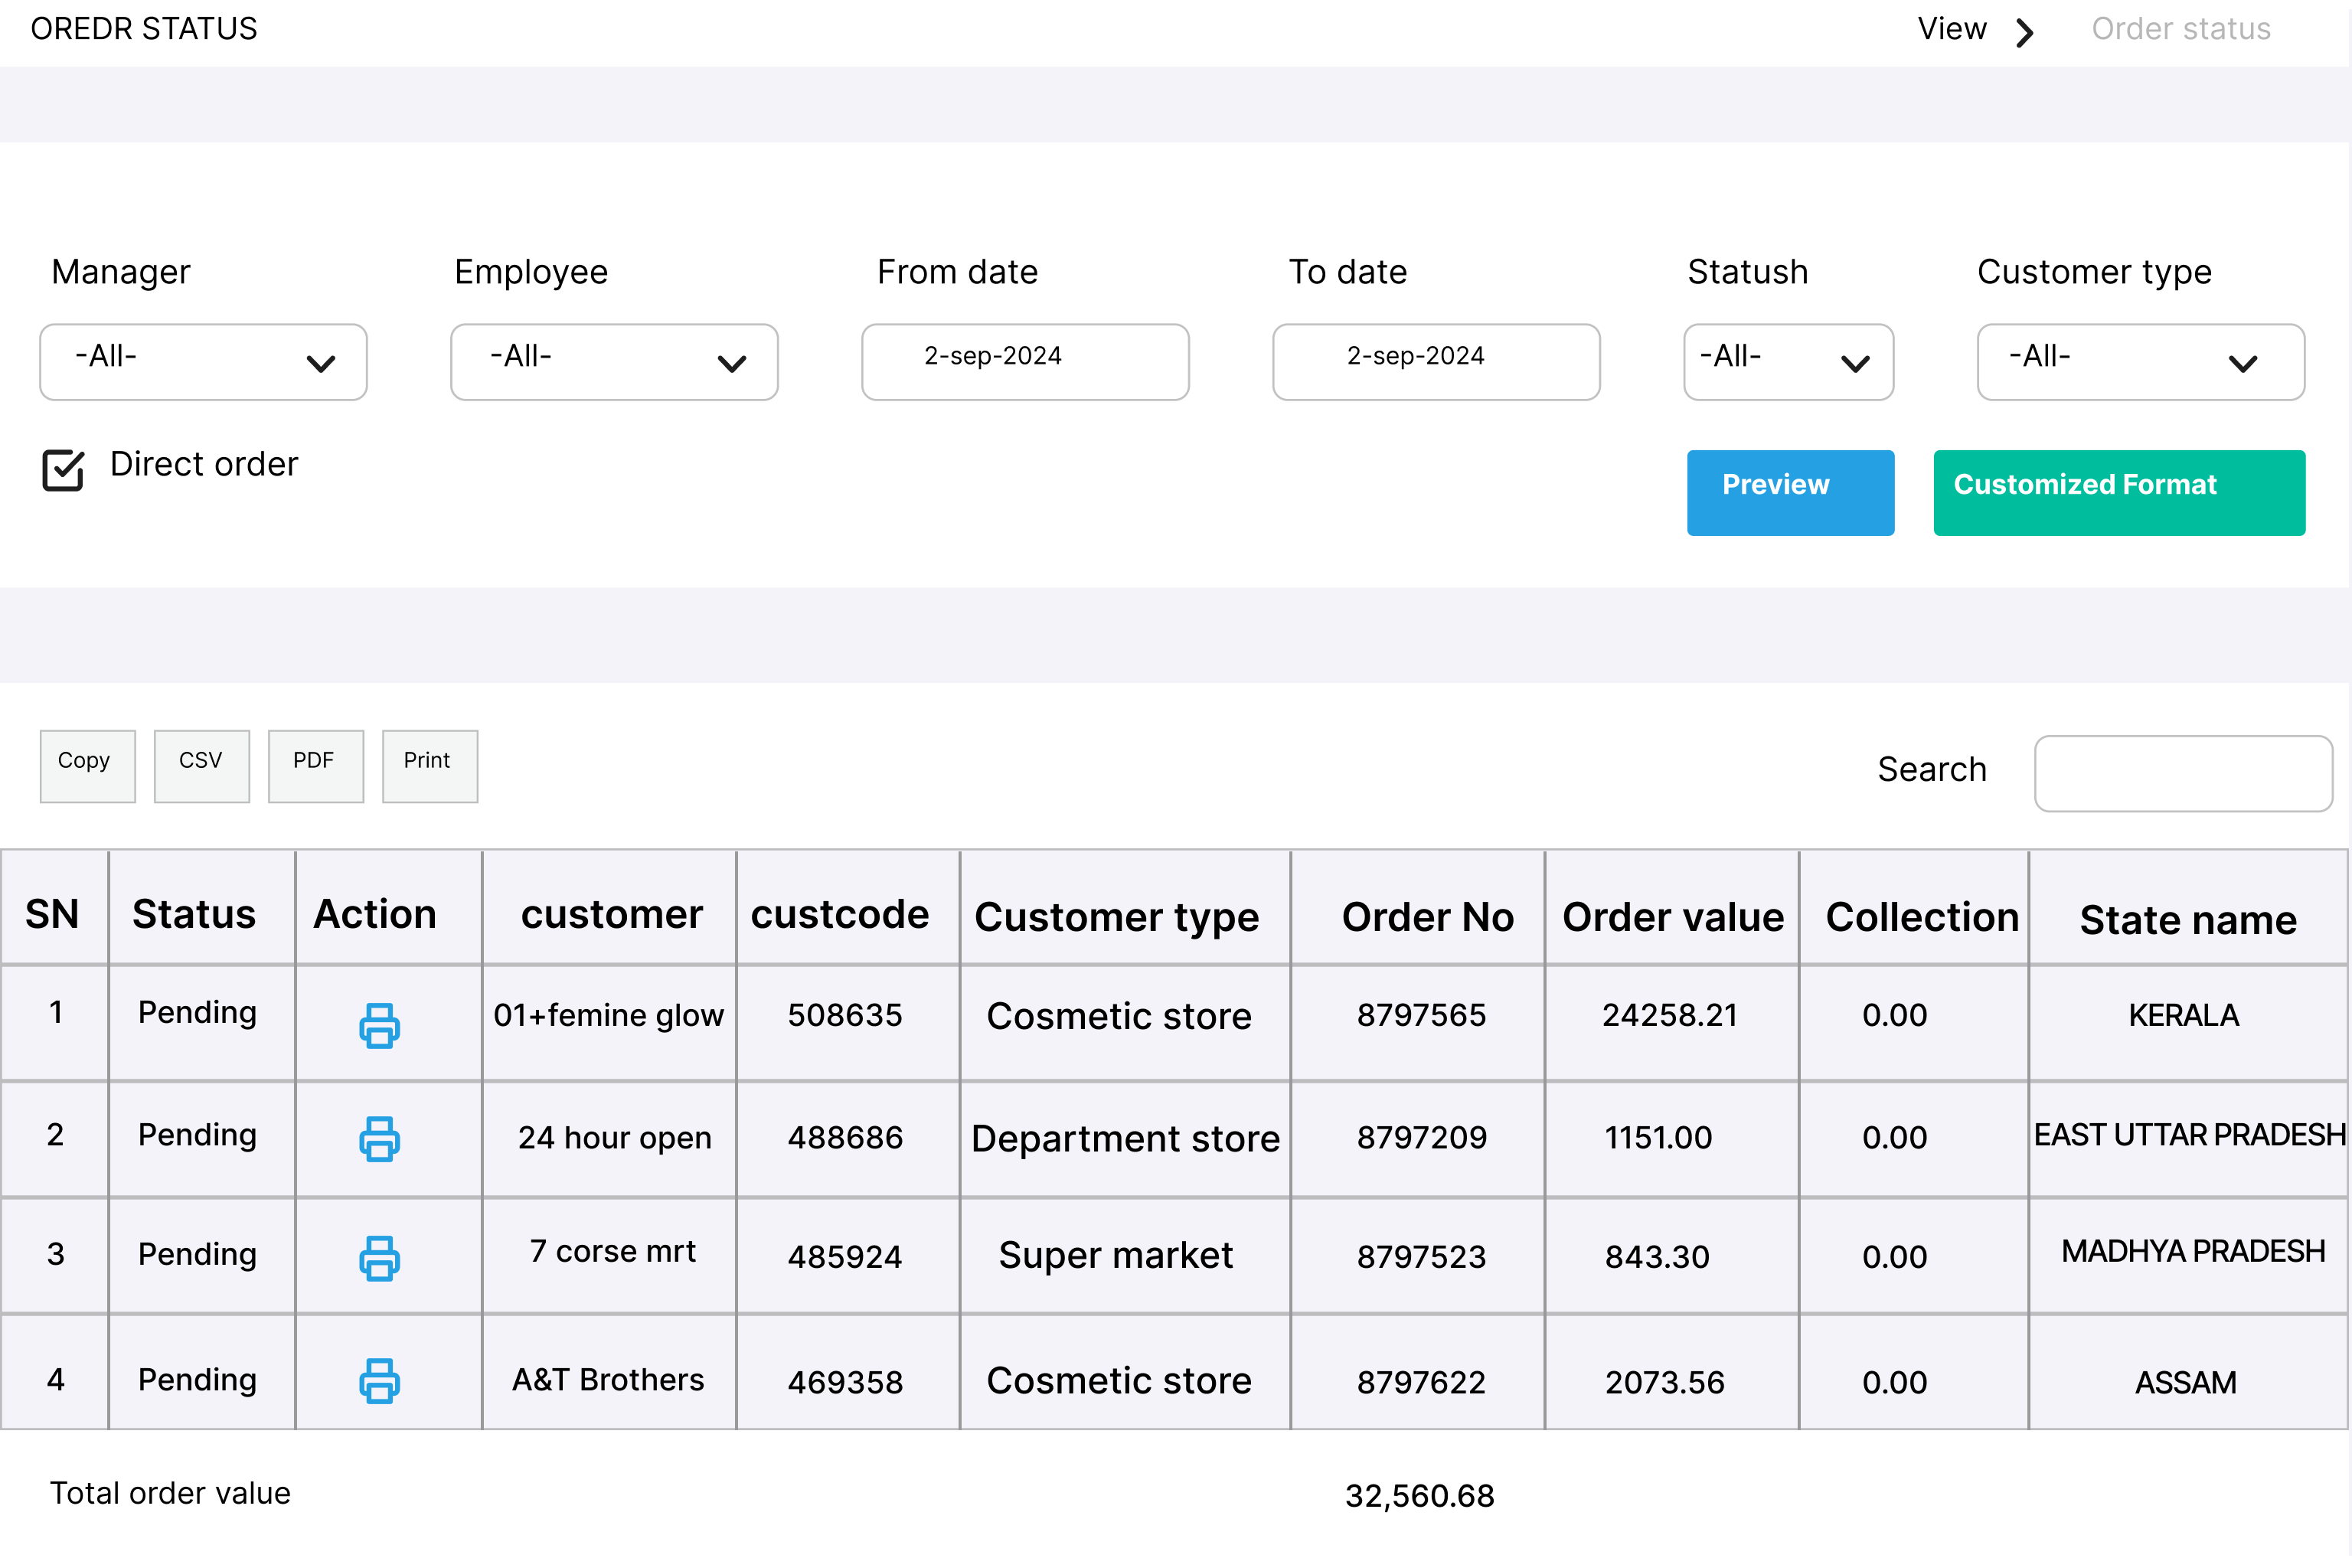
Task: Click state name 'MADHYA PRADESH'
Action: click(2193, 1251)
